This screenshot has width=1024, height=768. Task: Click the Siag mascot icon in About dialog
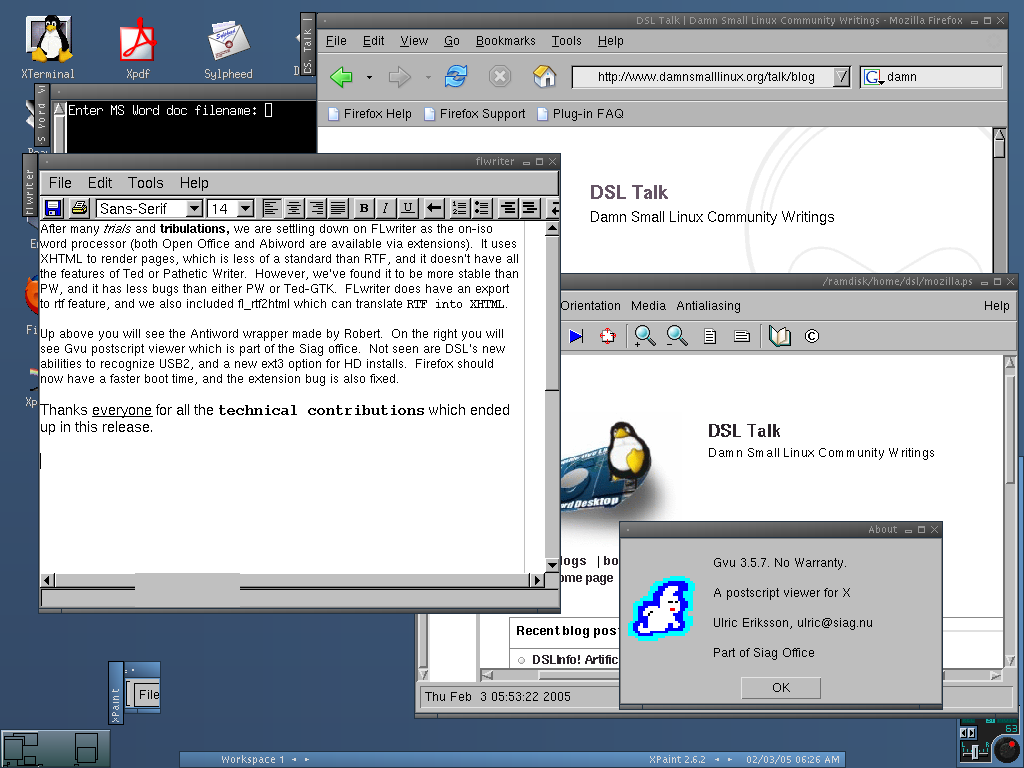tap(662, 608)
